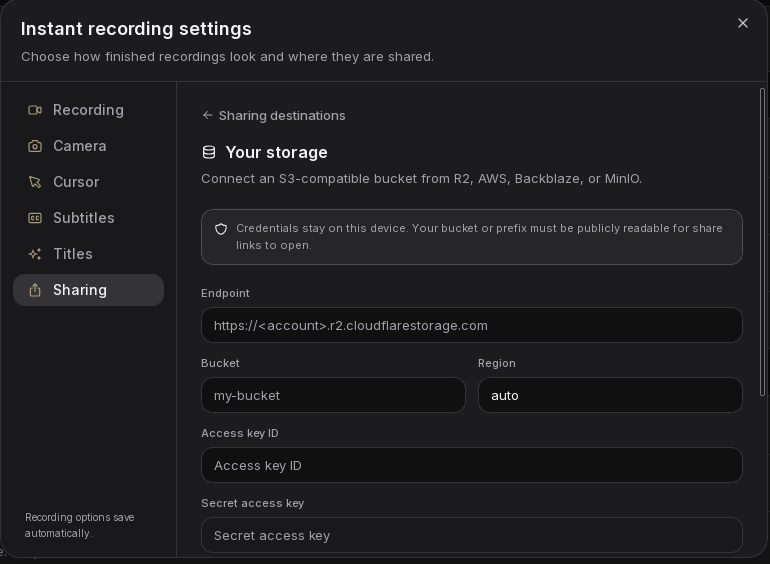Click the database icon next to Your storage
The image size is (770, 564).
[x=209, y=152]
